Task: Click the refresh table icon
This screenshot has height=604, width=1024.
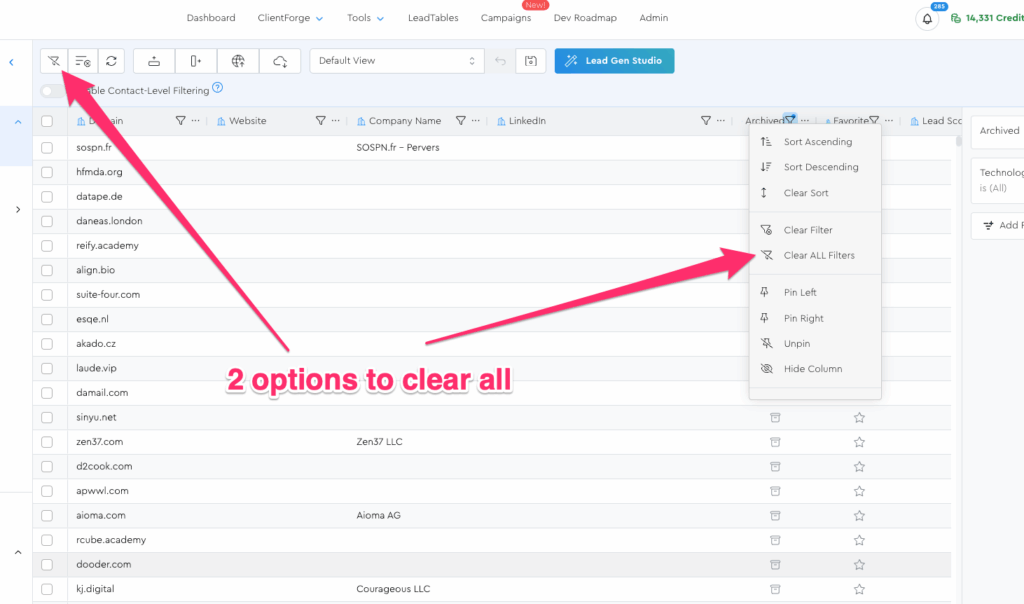Action: [111, 61]
